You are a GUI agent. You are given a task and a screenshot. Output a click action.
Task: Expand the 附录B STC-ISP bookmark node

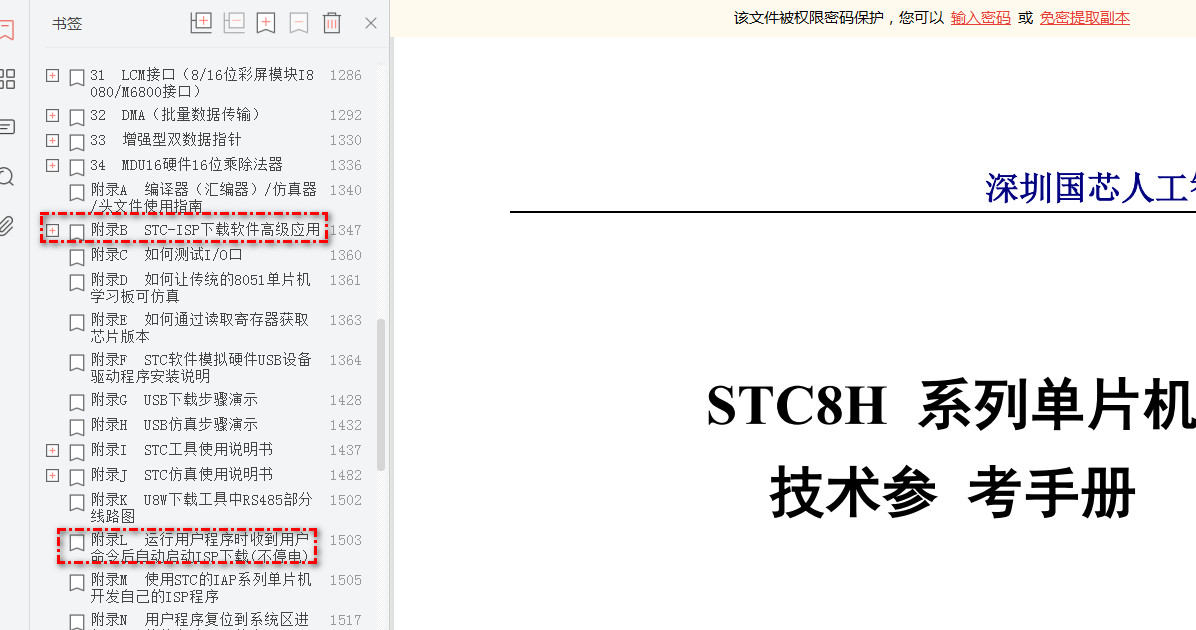(x=53, y=230)
